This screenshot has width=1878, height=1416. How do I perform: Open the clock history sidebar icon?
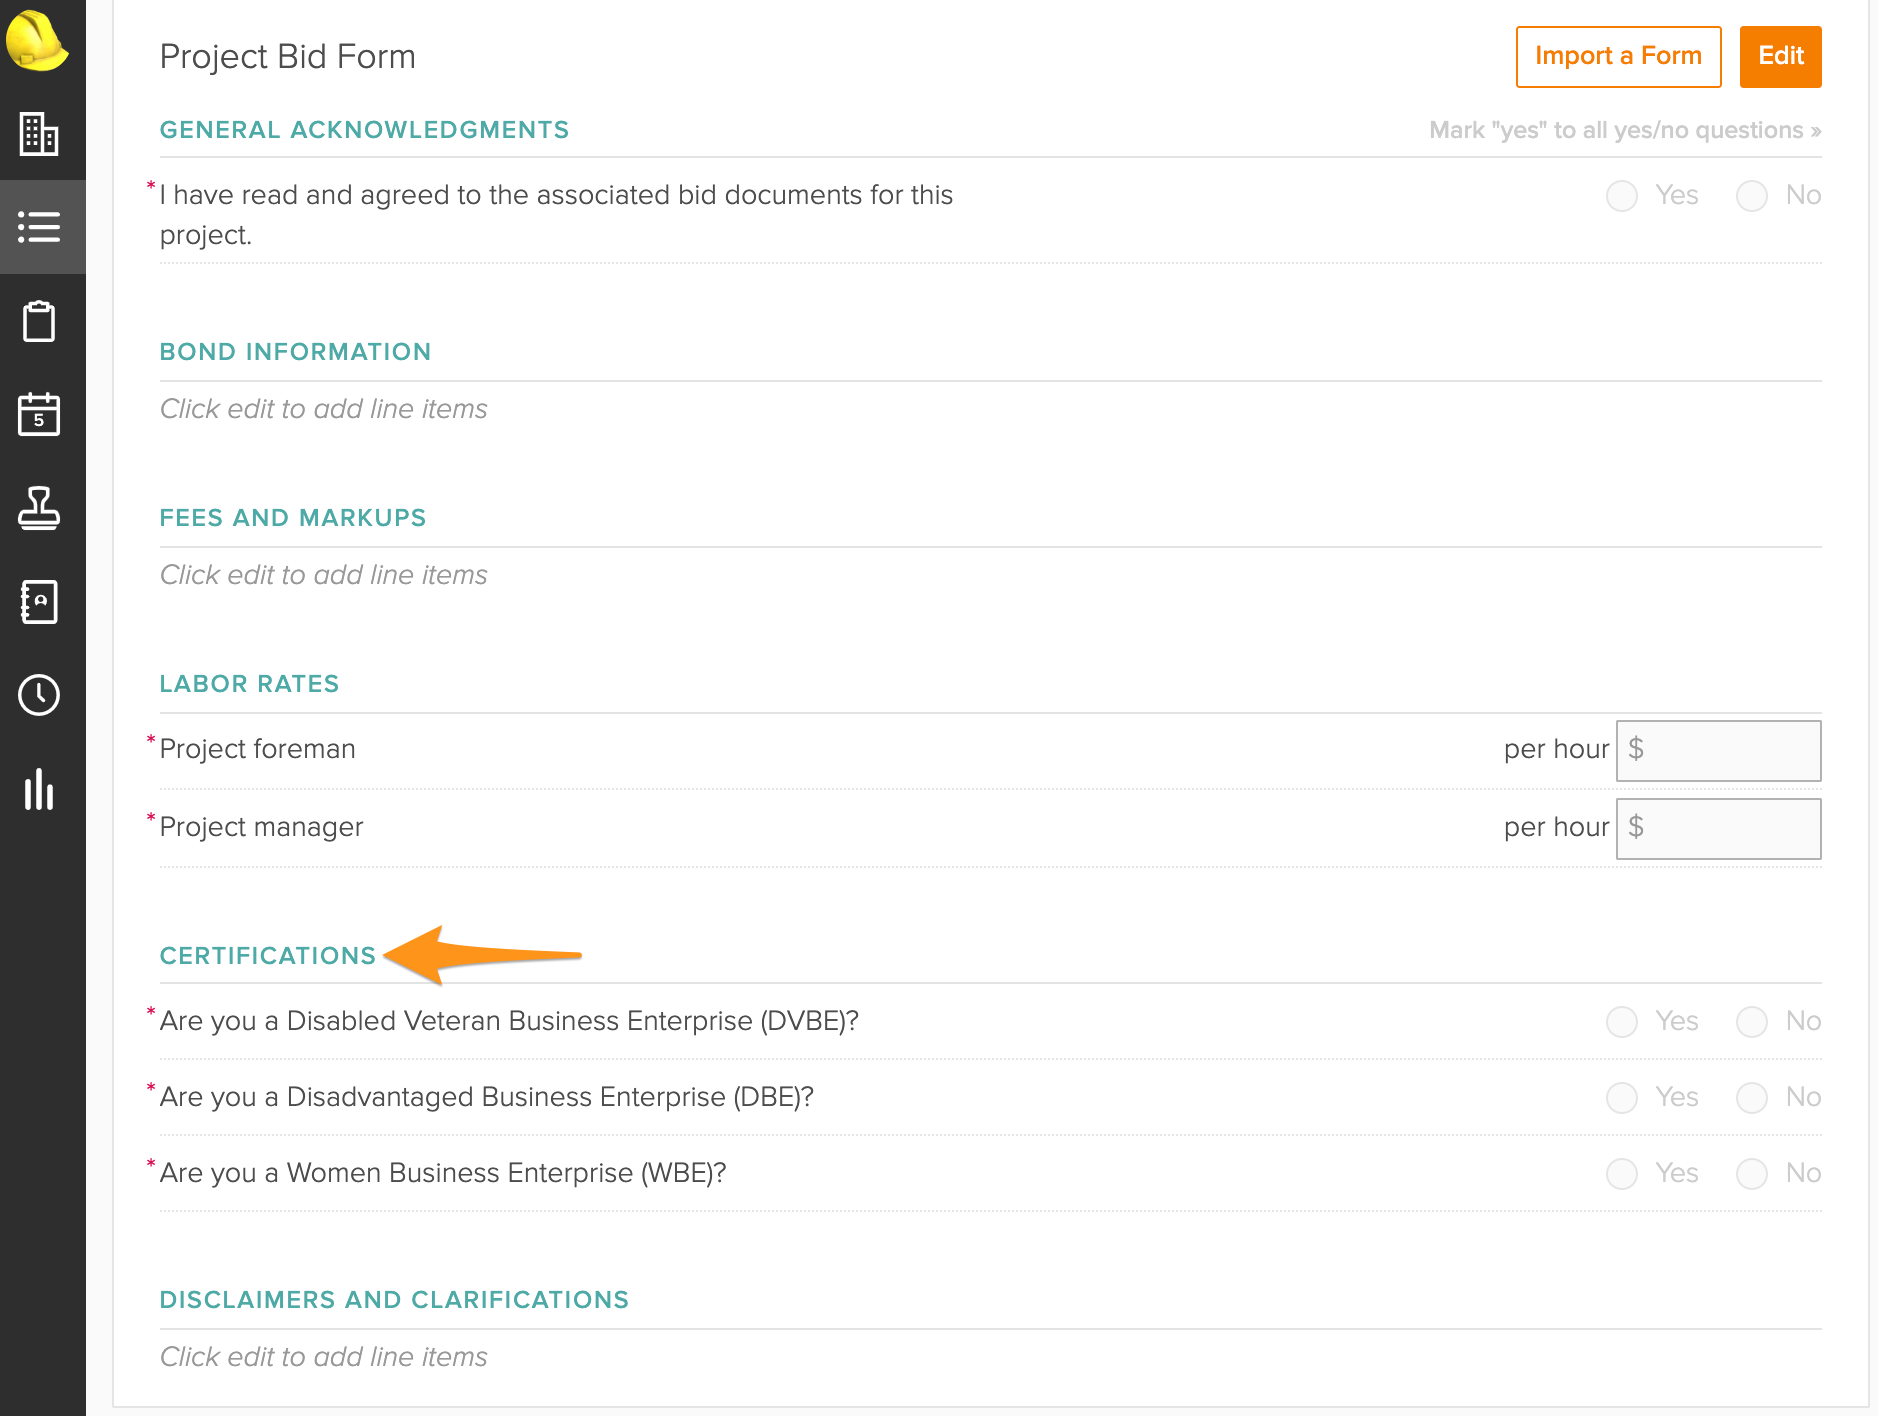click(x=39, y=695)
